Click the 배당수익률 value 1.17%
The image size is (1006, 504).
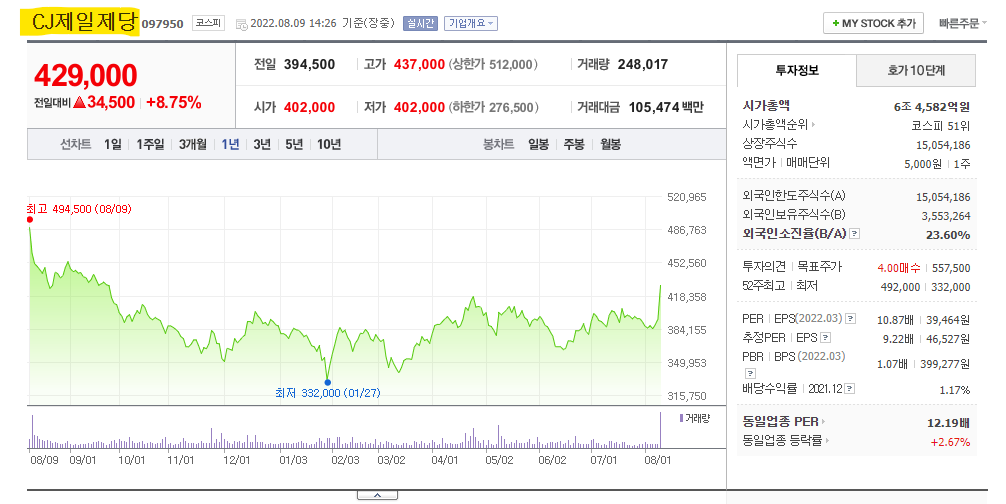pos(955,390)
